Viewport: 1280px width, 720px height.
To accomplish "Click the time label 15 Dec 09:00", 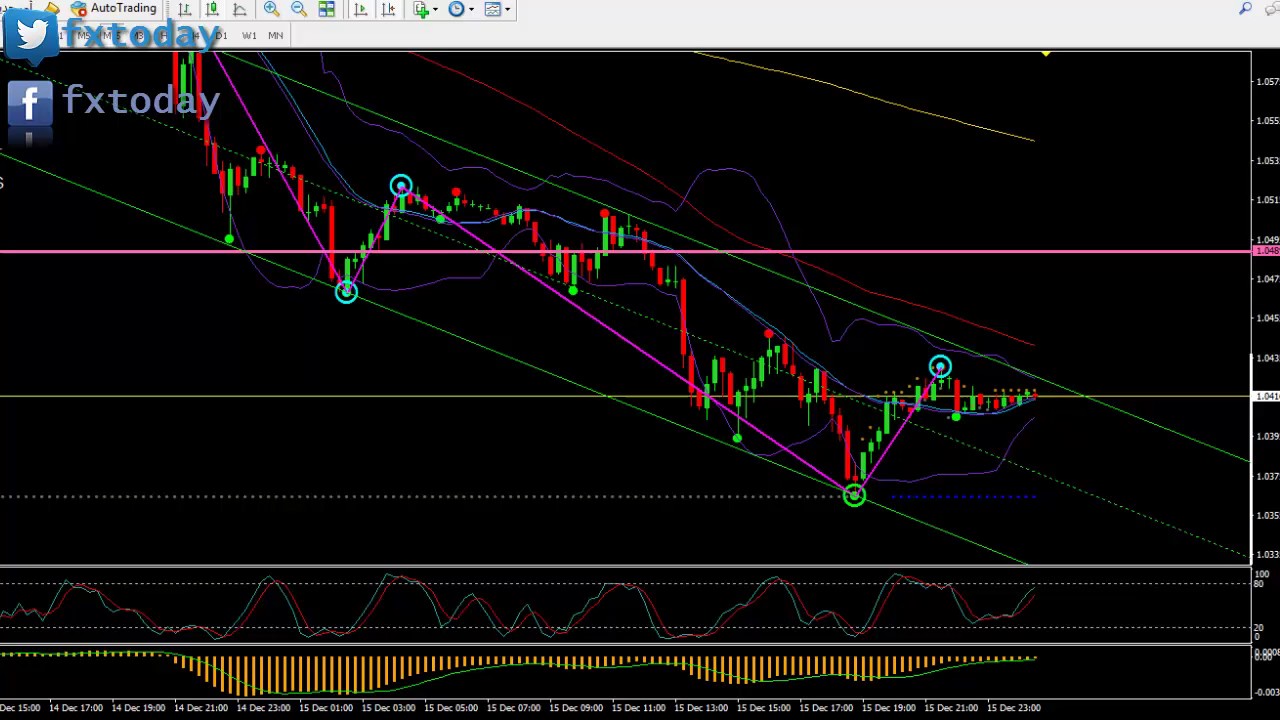I will (577, 708).
